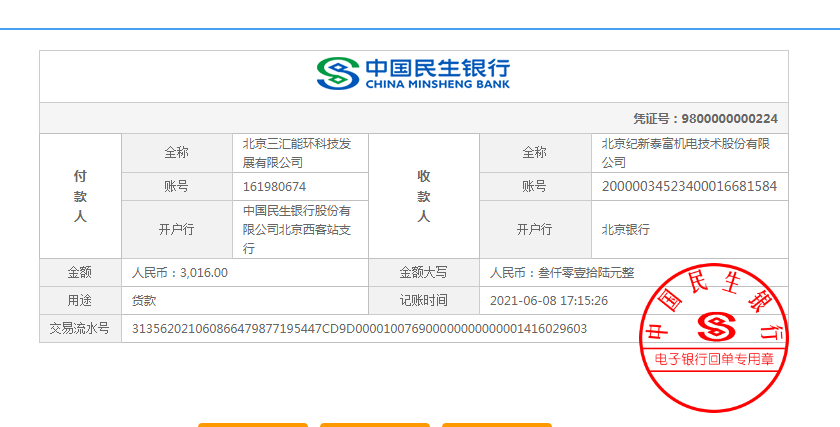
Task: Click payer bank 中国民生银行股份有限公司北京西客站支行
Action: point(297,229)
